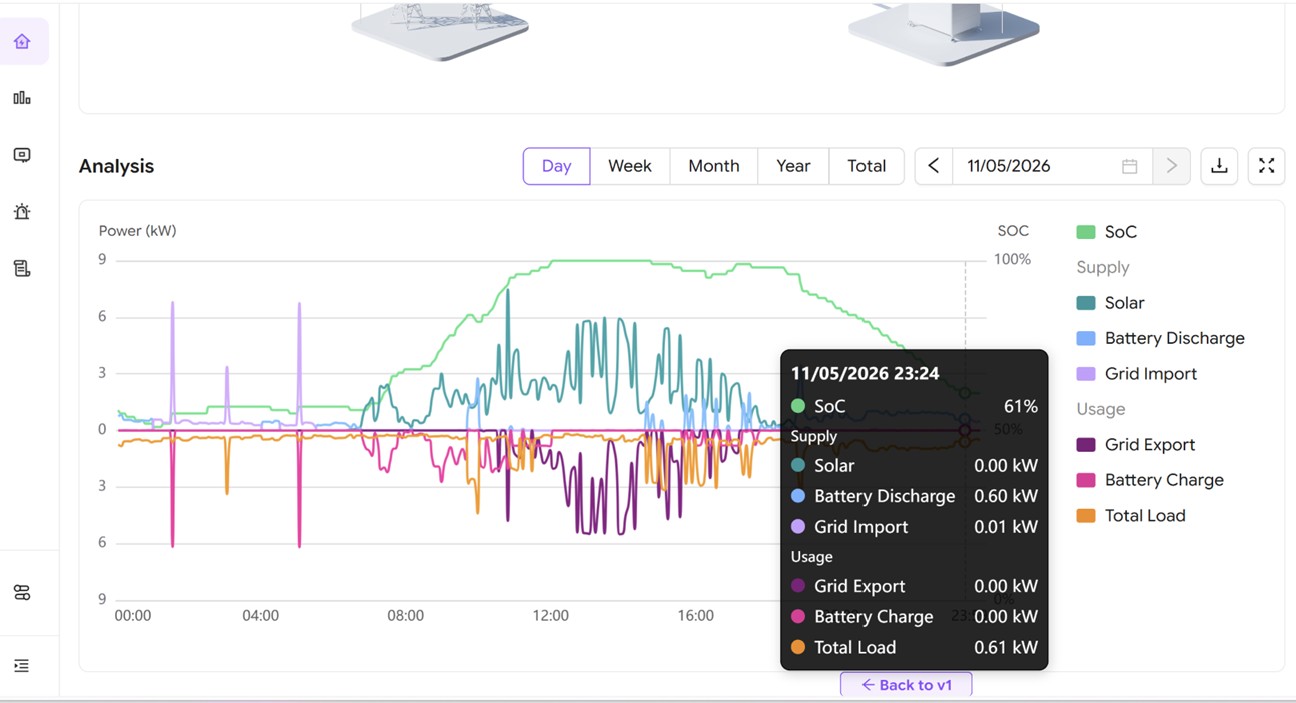This screenshot has height=703, width=1296.
Task: Toggle the Solar series in the legend
Action: 1110,303
